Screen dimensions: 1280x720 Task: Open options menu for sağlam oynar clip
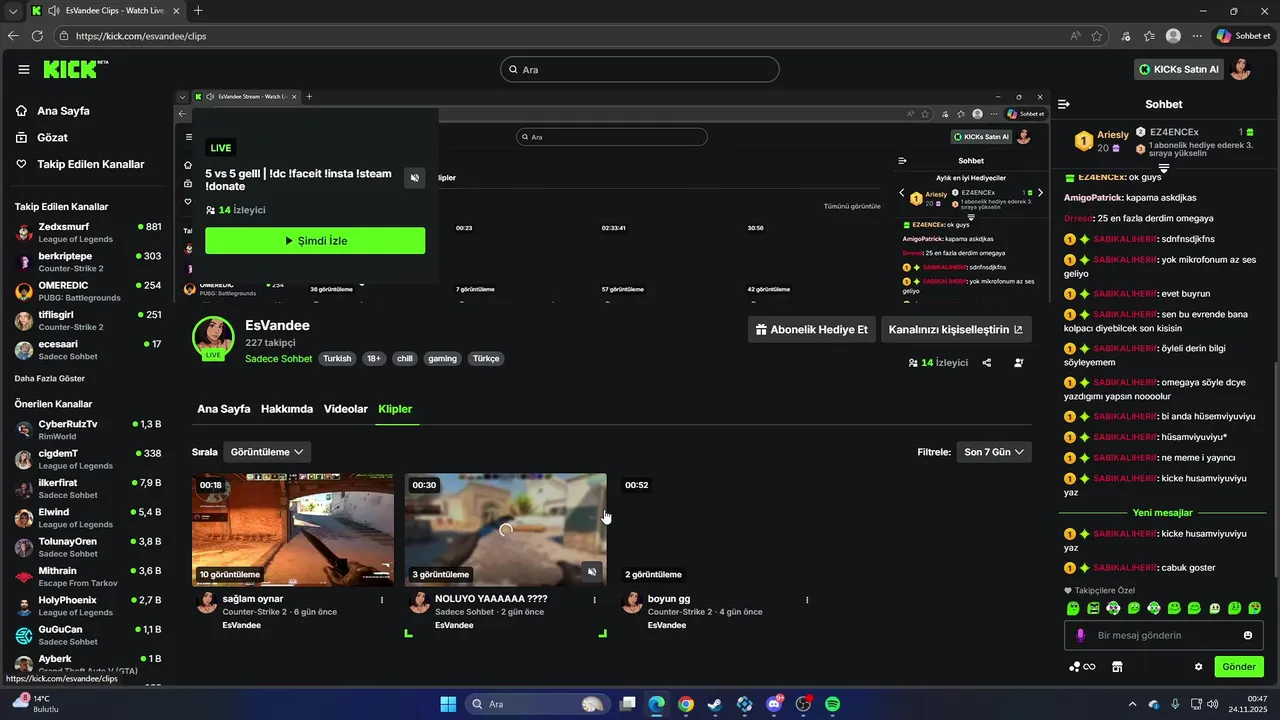tap(382, 600)
